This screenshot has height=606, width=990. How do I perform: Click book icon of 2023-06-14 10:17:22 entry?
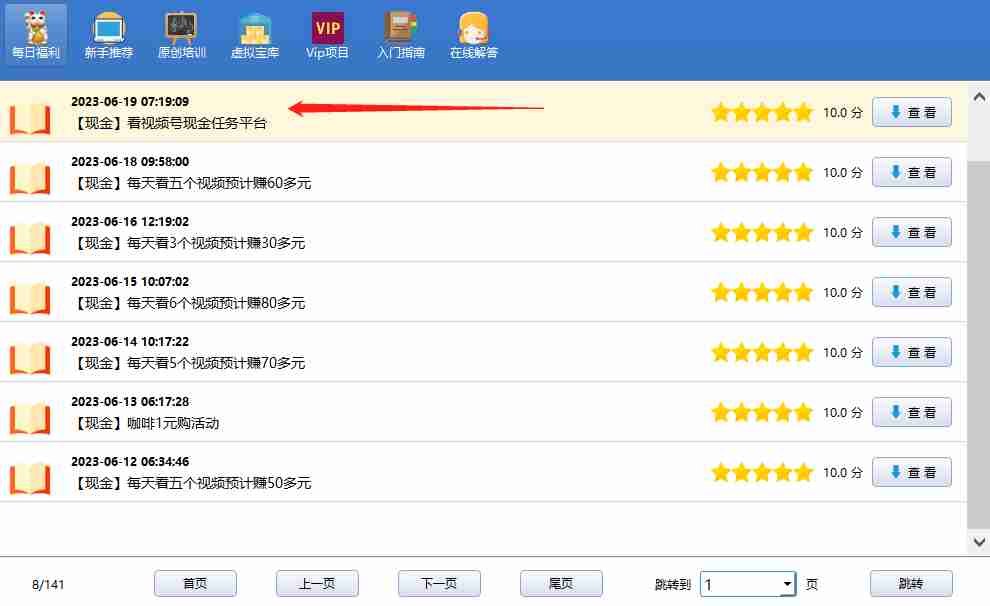point(30,358)
